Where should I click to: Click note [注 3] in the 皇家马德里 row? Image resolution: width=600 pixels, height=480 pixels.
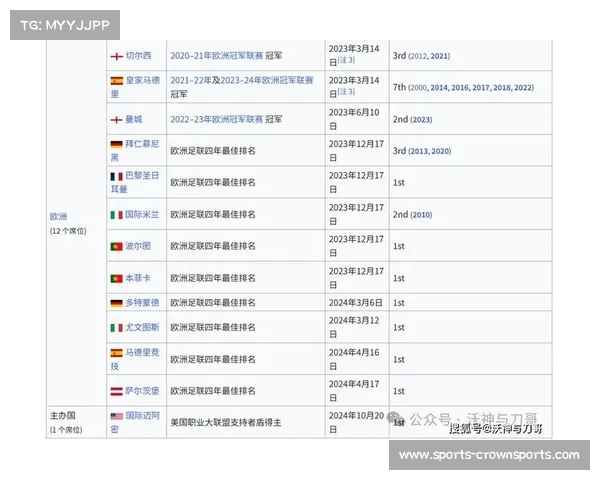pos(346,92)
